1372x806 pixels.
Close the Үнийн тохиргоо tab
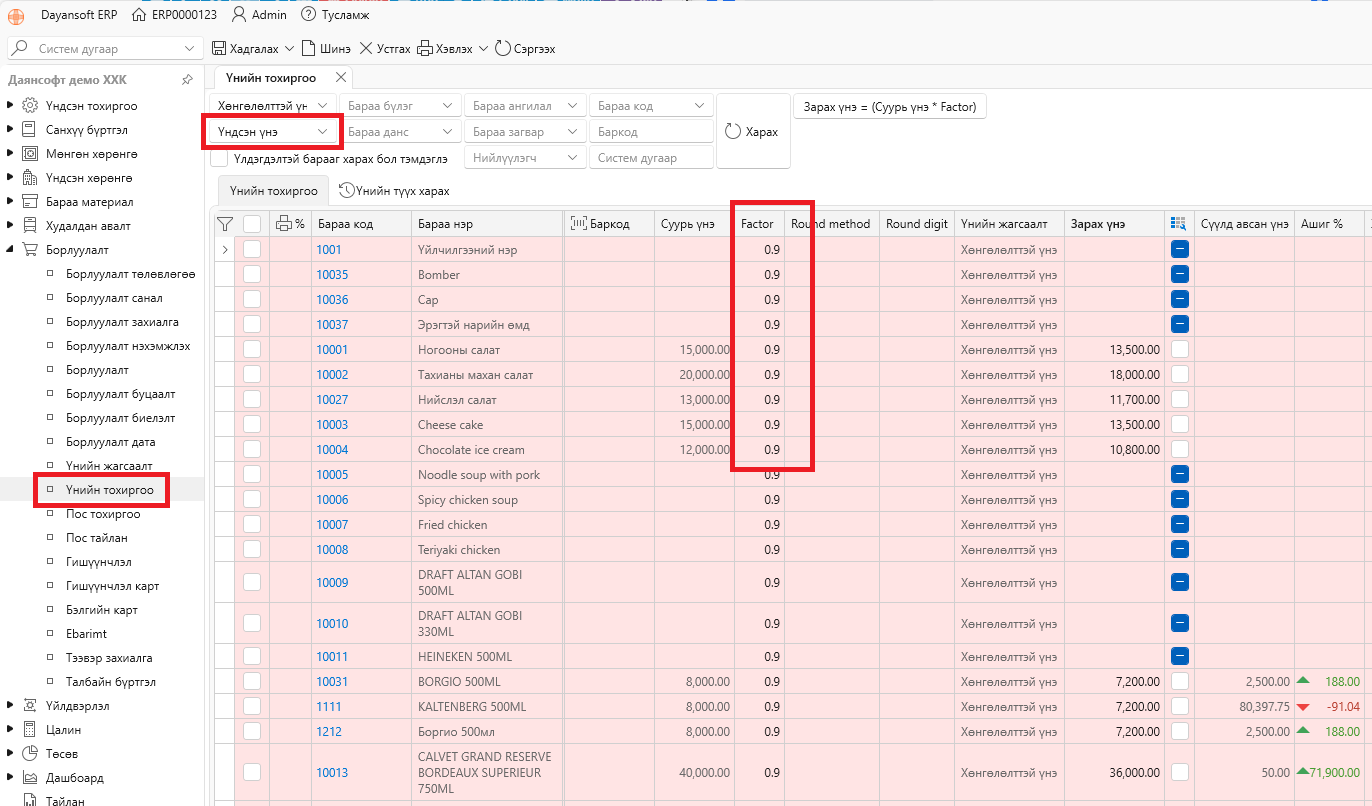tap(341, 77)
